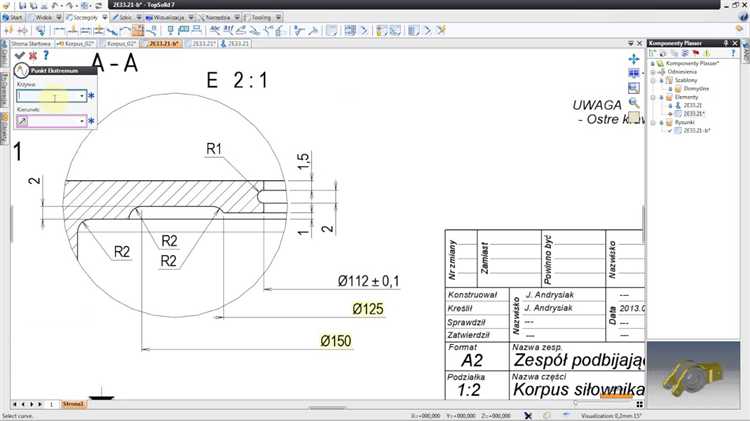Screen dimensions: 750x421
Task: Select Komponenty Plasser root in the tree
Action: [x=692, y=63]
